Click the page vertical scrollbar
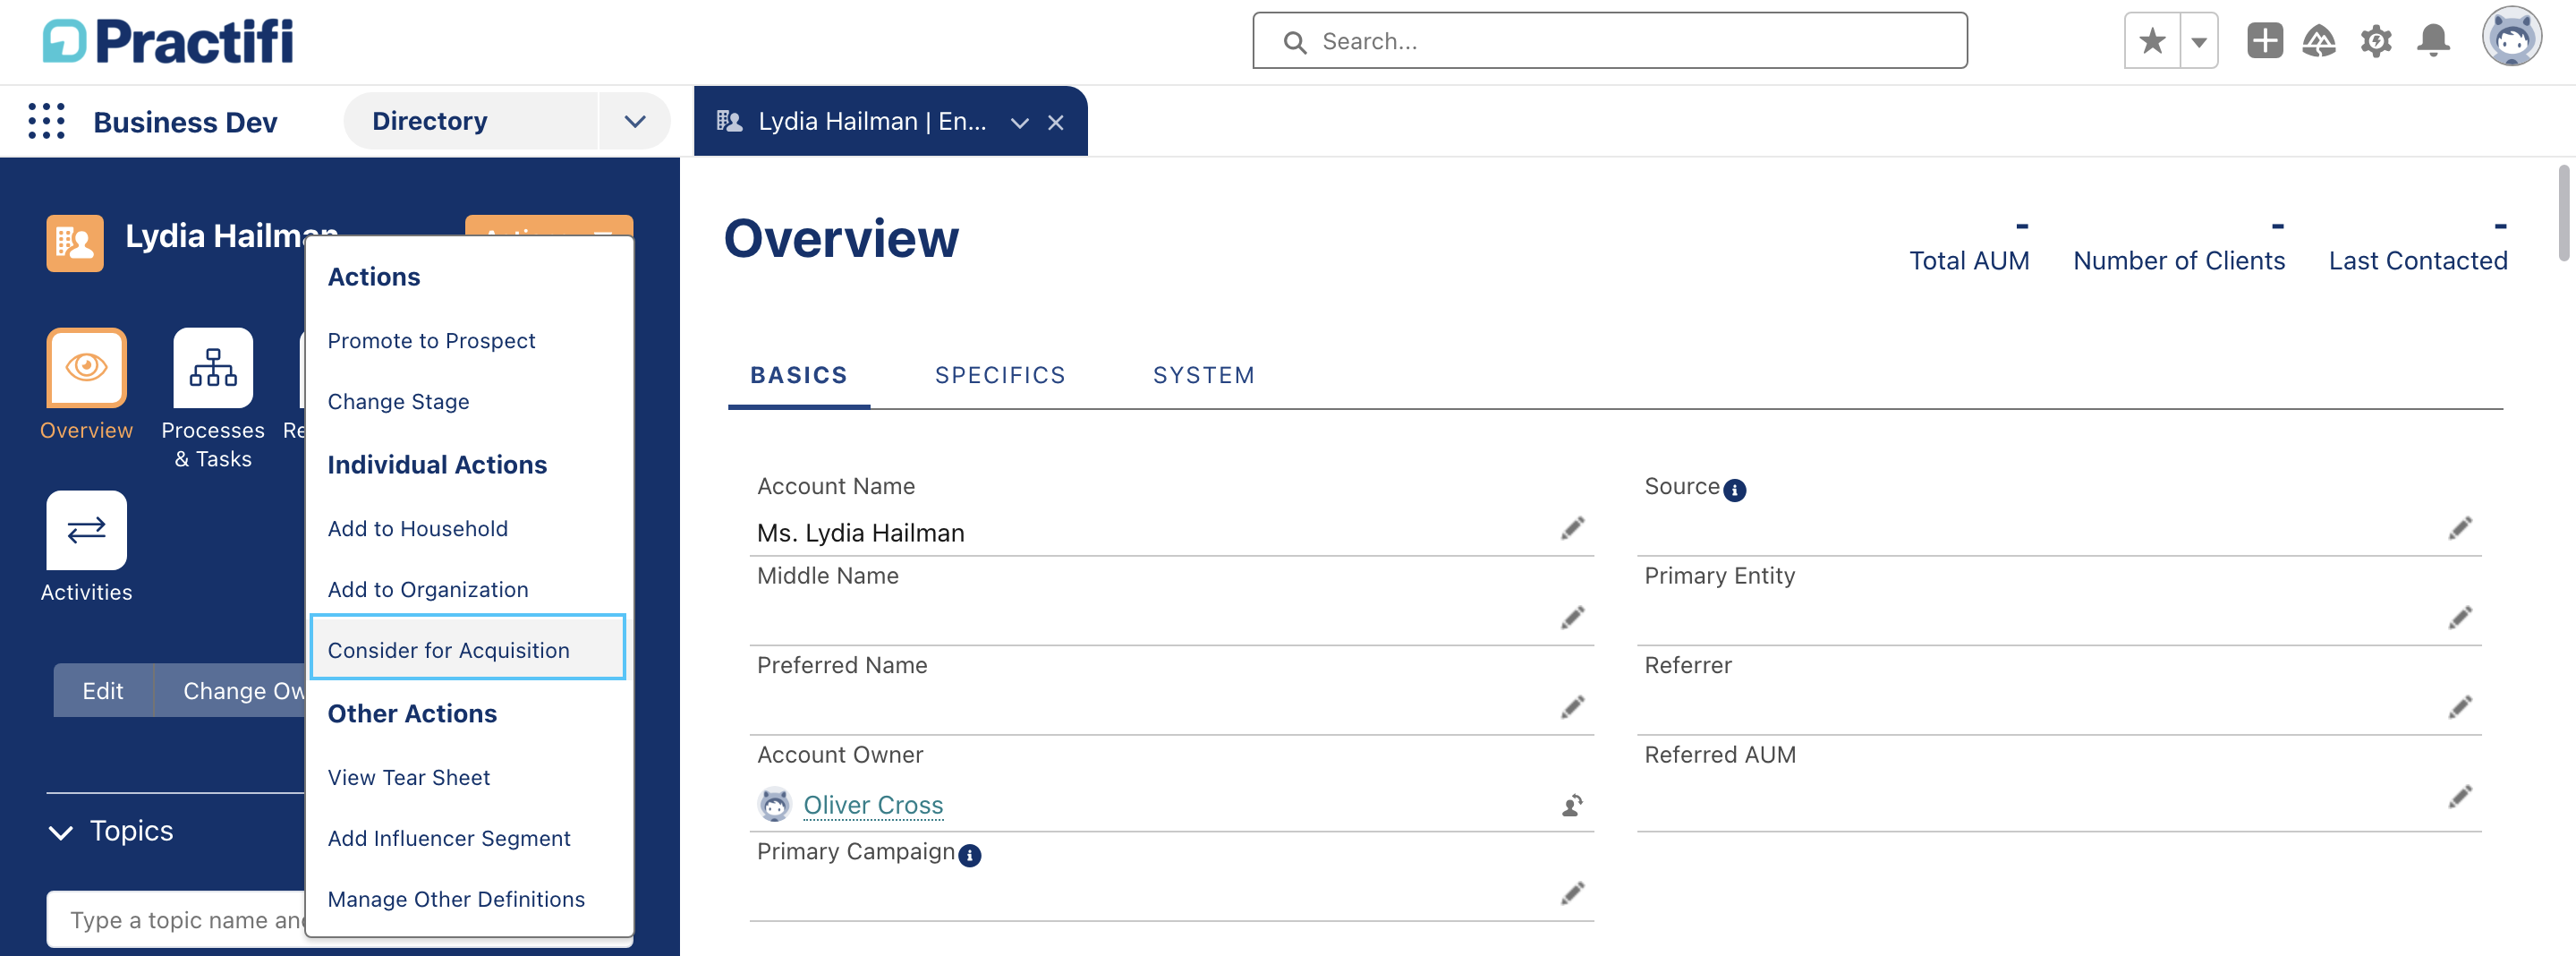 click(2563, 212)
